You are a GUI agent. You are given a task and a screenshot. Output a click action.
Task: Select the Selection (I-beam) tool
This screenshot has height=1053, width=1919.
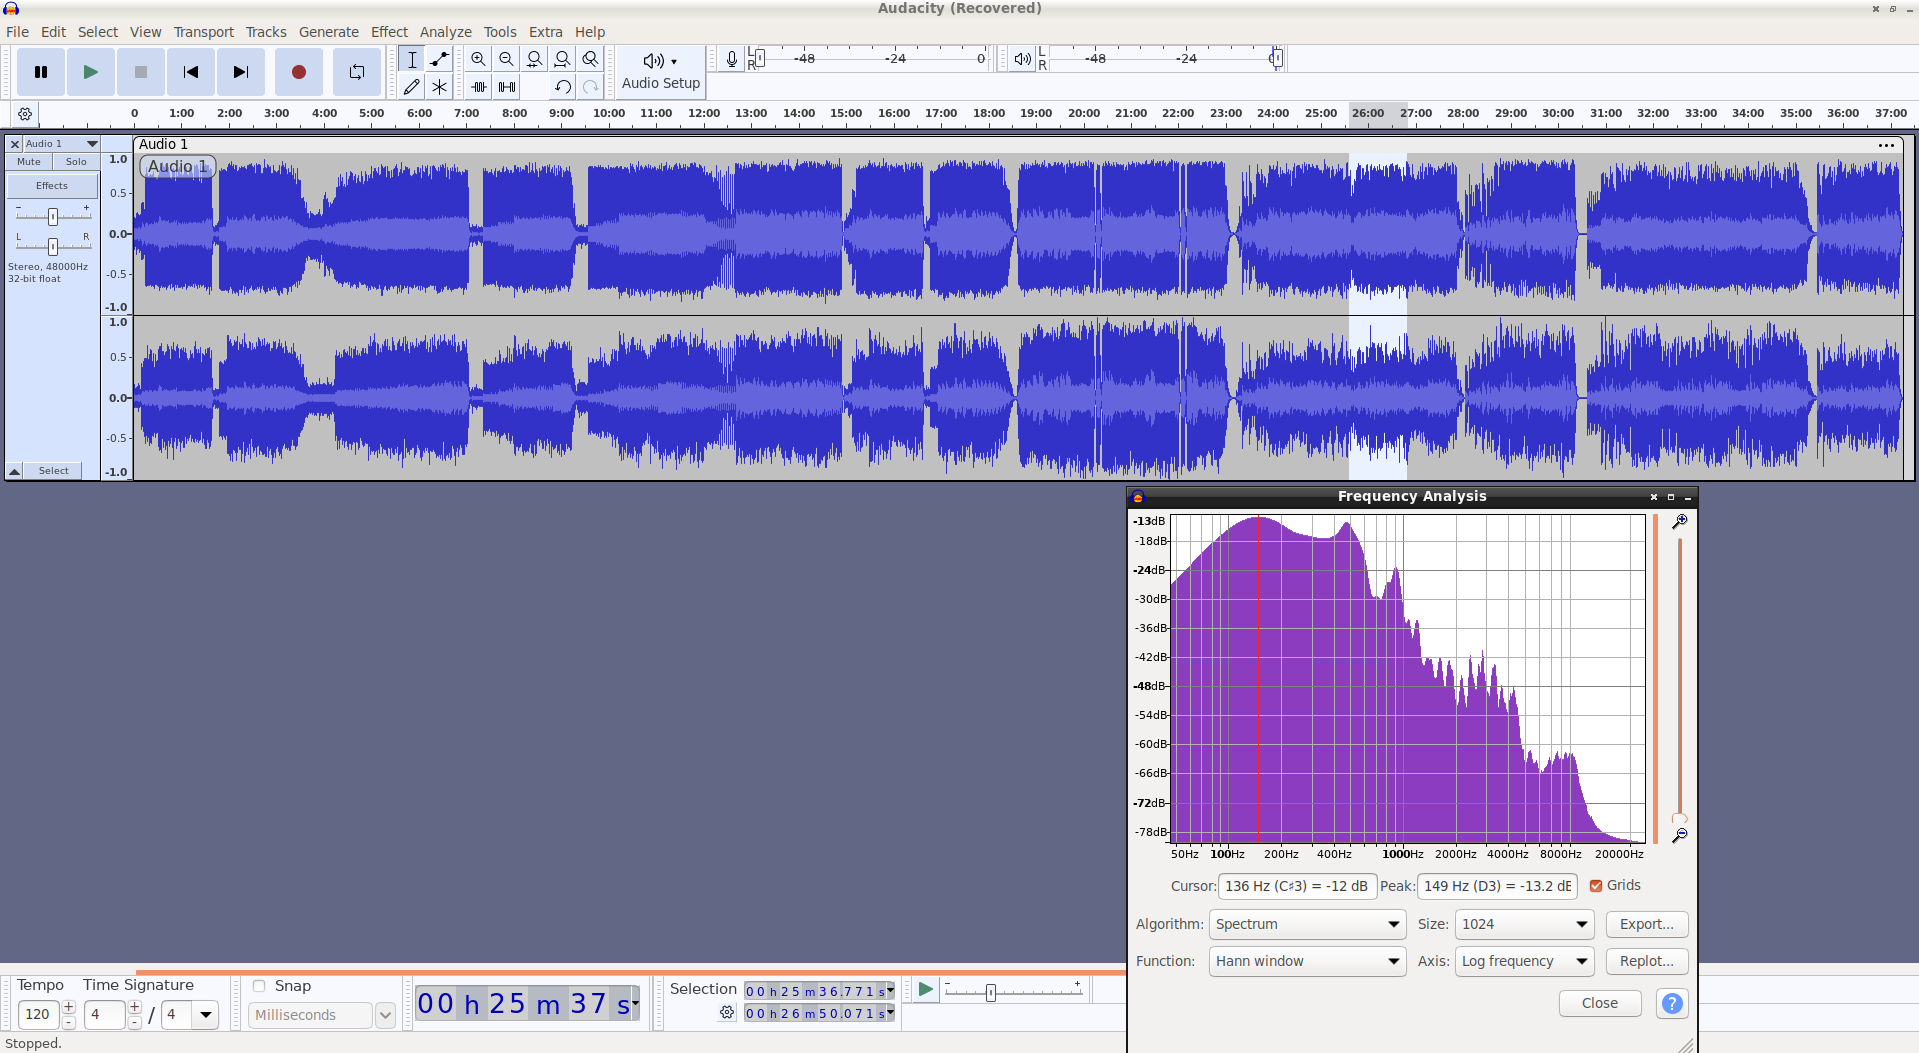tap(411, 59)
